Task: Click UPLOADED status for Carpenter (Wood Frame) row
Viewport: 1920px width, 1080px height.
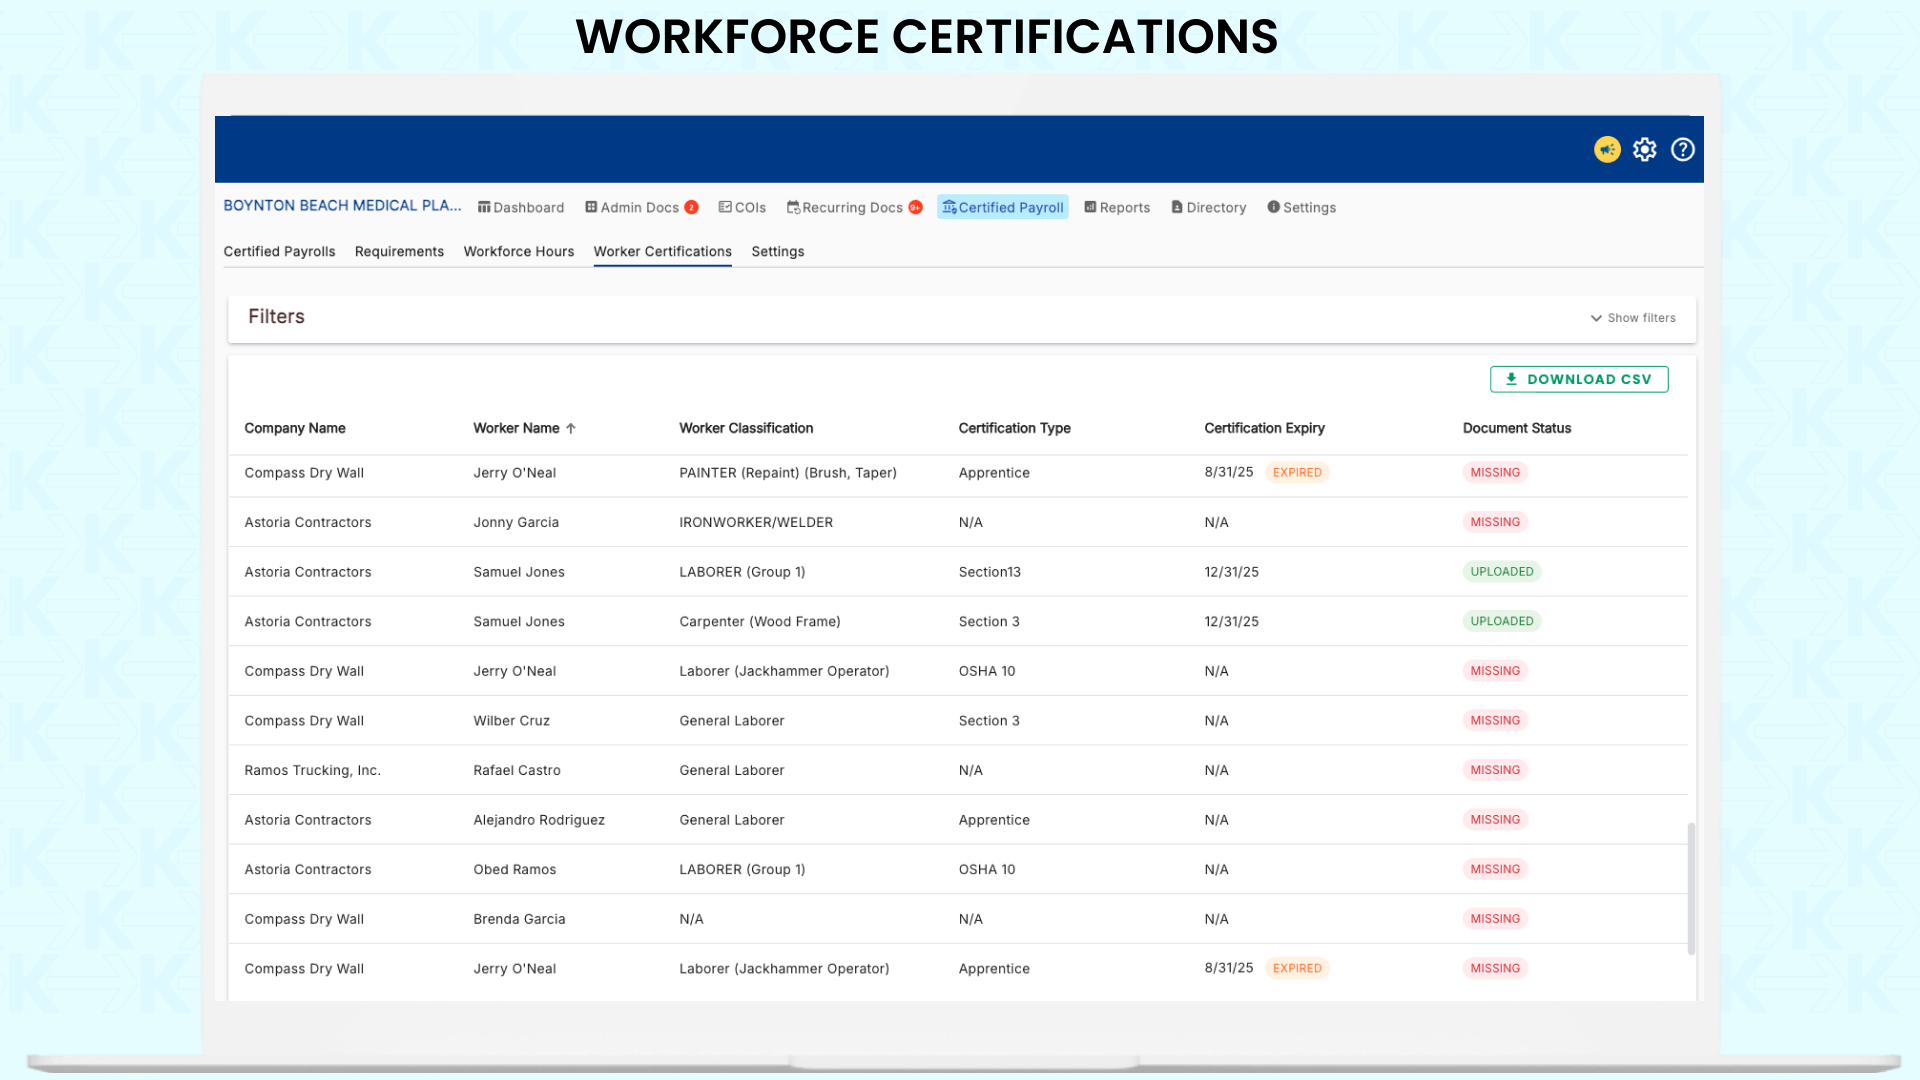Action: coord(1501,621)
